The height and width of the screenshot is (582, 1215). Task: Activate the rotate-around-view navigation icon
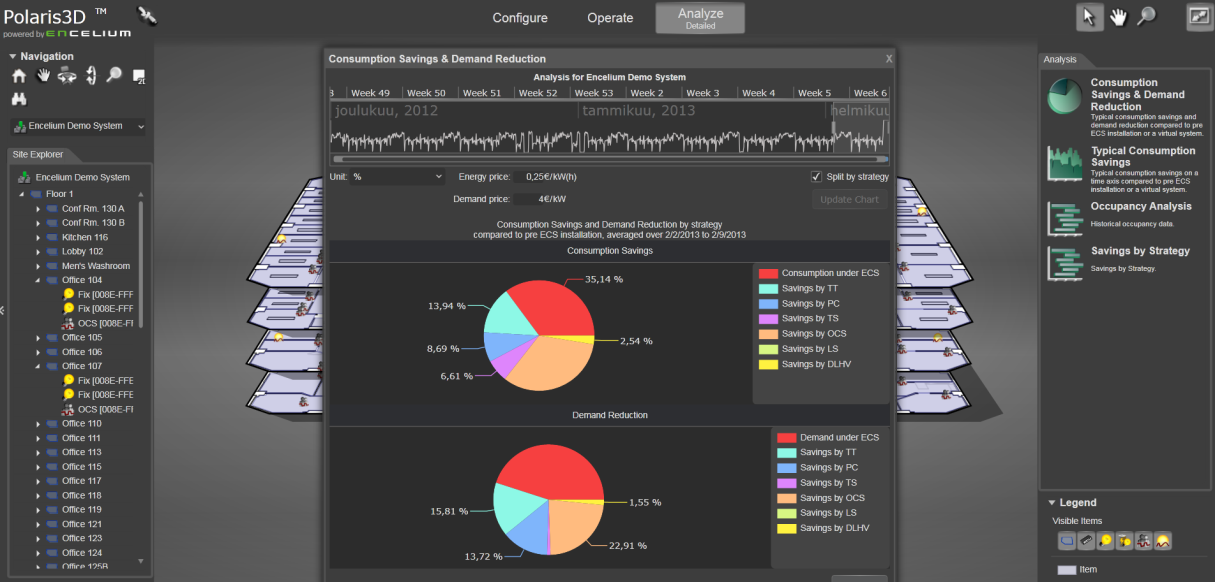(x=67, y=75)
